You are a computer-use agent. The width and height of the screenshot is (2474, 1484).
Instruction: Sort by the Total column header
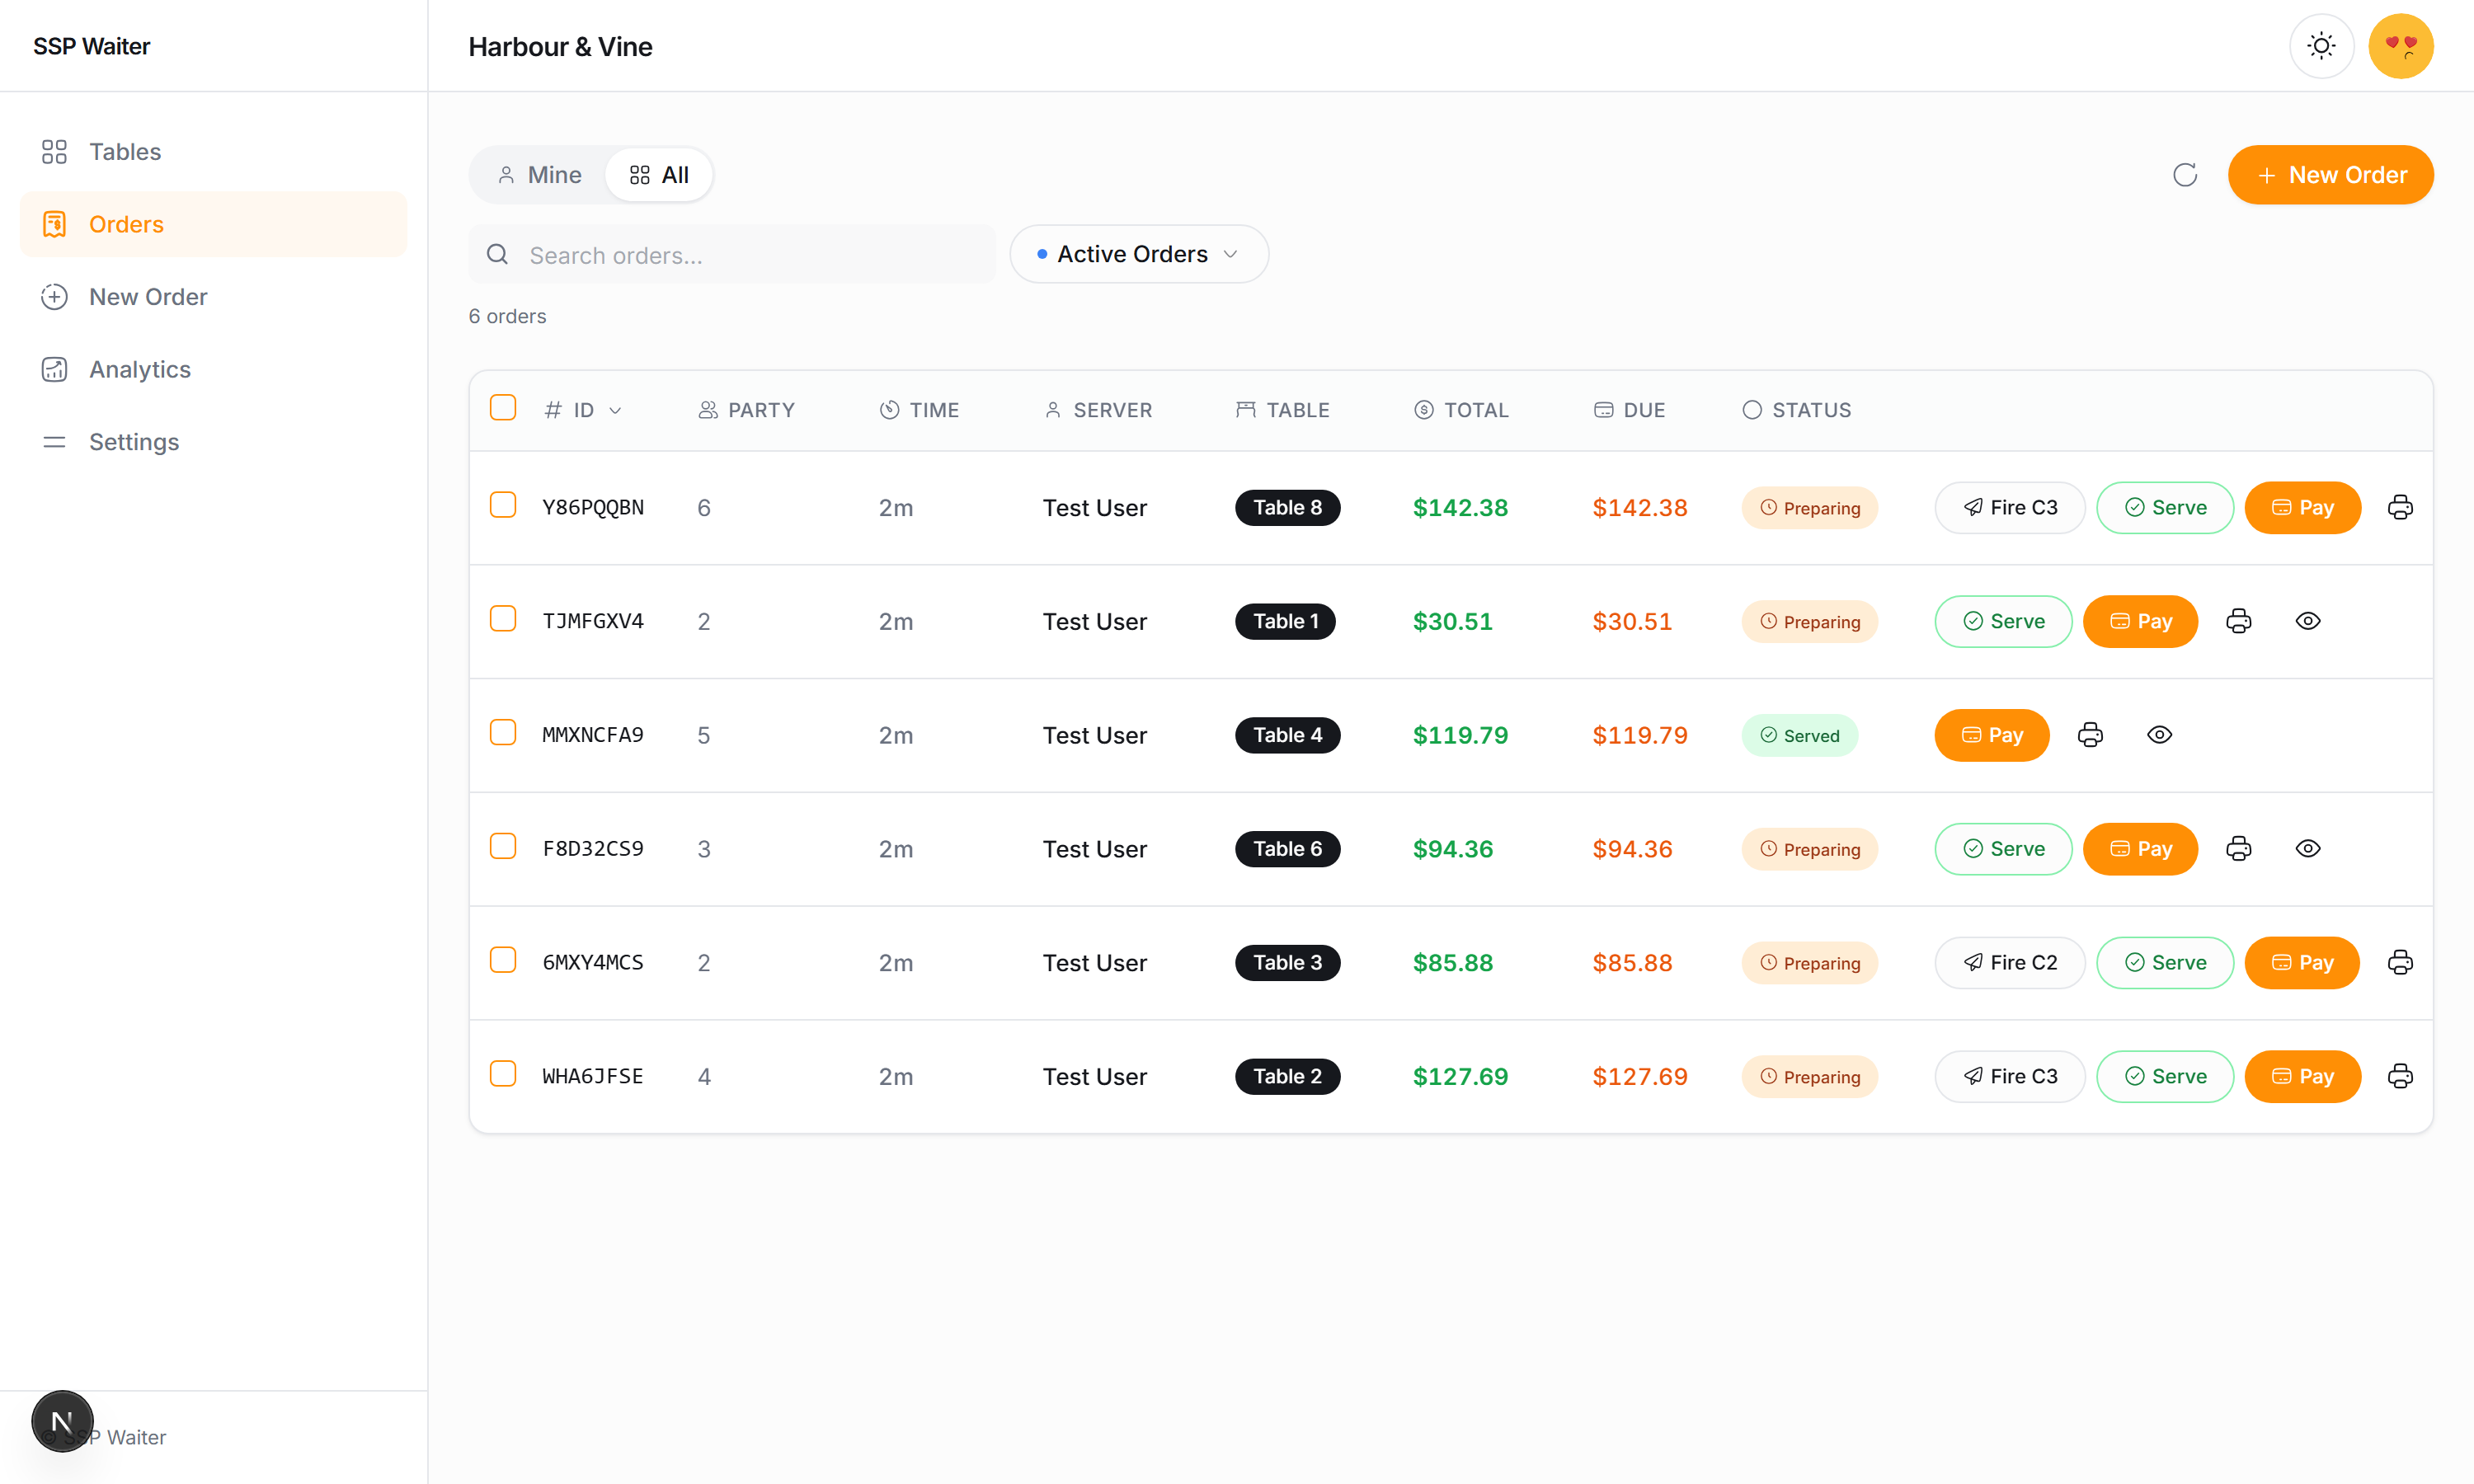pos(1461,410)
